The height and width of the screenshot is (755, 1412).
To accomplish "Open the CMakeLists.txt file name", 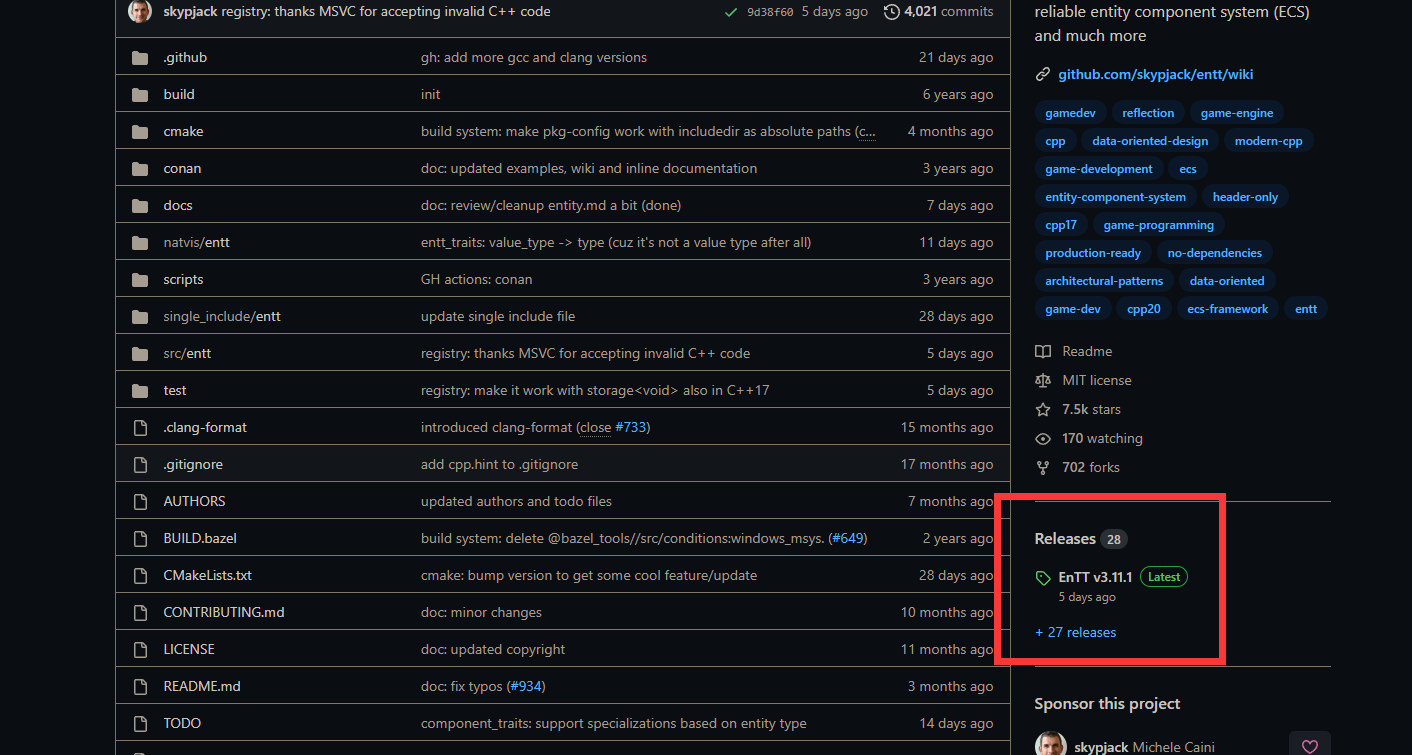I will point(207,575).
